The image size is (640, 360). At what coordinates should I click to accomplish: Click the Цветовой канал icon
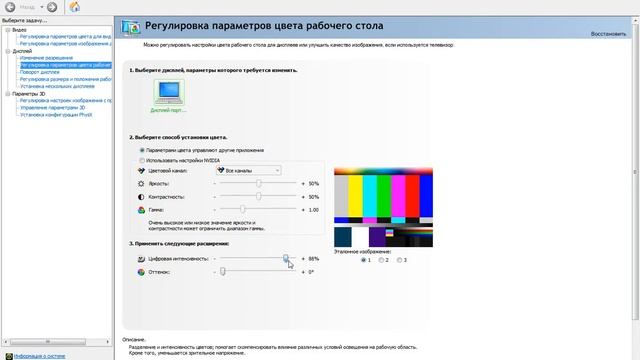point(141,171)
